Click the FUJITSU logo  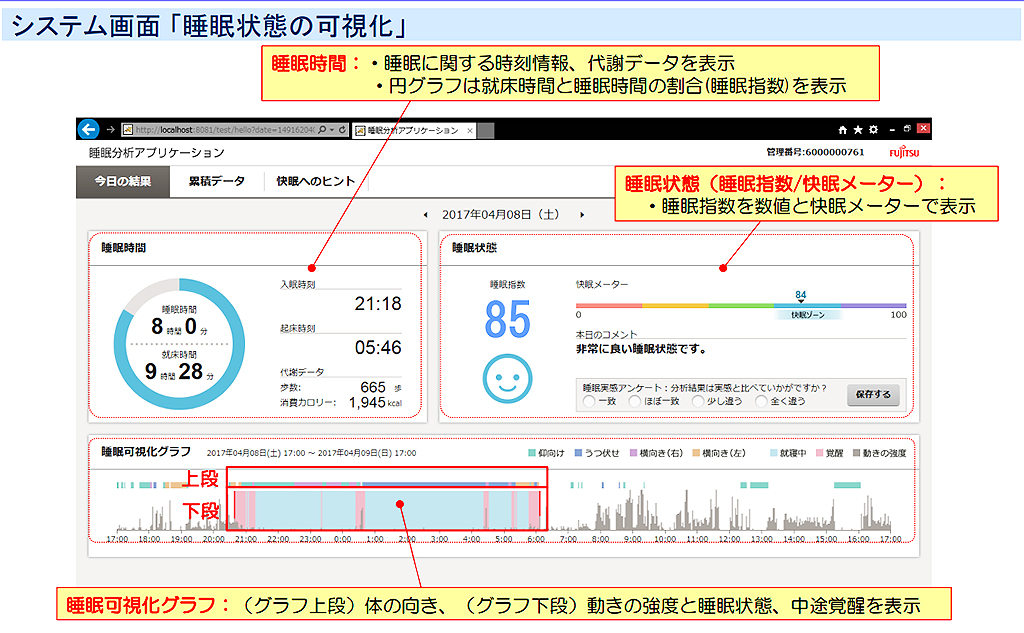pyautogui.click(x=908, y=153)
